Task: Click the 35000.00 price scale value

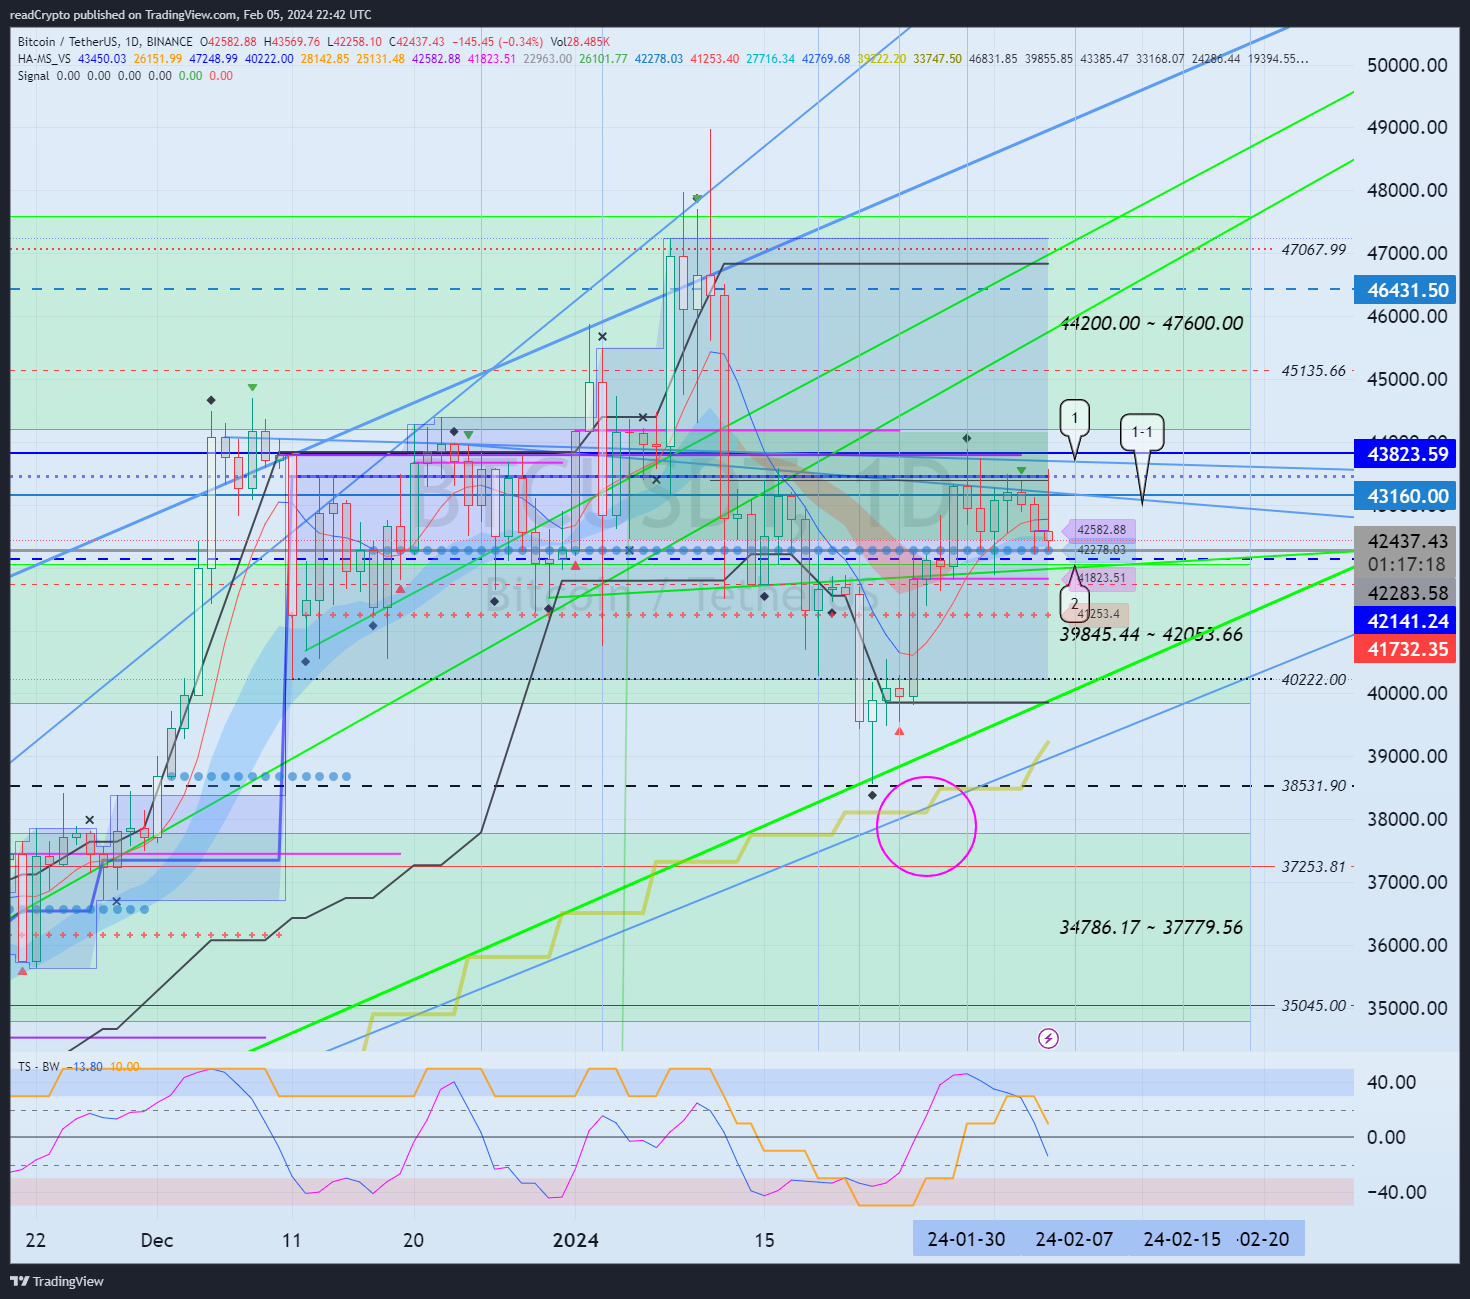Action: [1407, 1008]
